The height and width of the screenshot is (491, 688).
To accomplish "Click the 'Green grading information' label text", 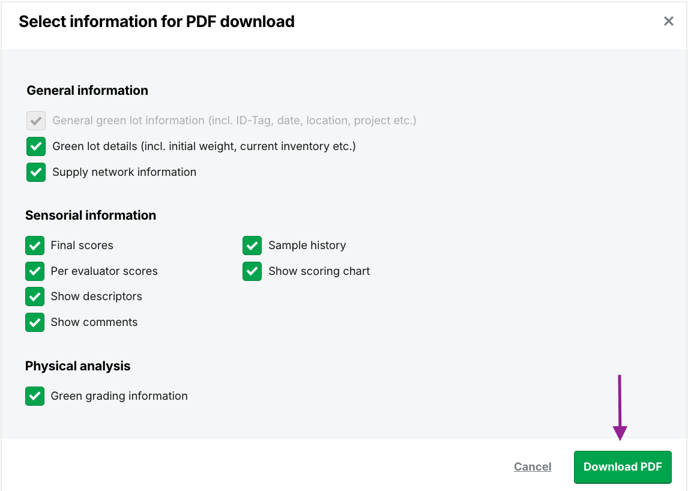I will coord(119,396).
